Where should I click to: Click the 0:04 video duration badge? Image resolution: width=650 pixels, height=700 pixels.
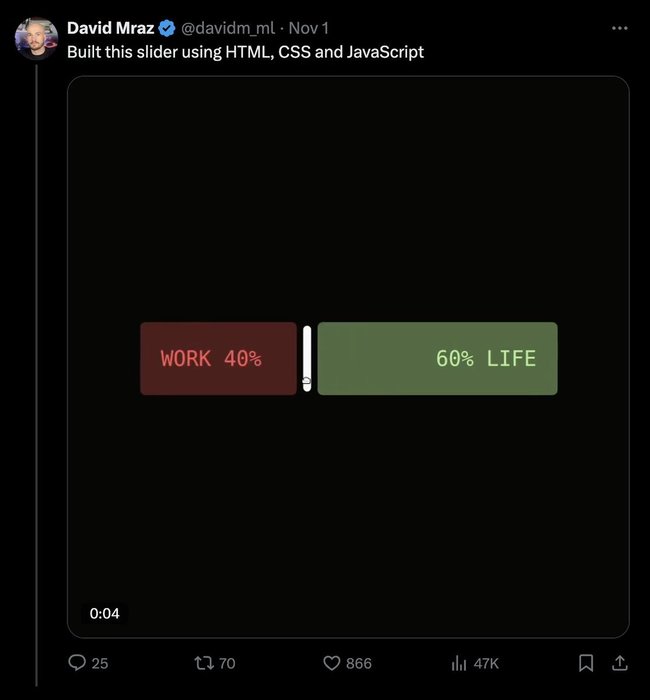point(104,613)
